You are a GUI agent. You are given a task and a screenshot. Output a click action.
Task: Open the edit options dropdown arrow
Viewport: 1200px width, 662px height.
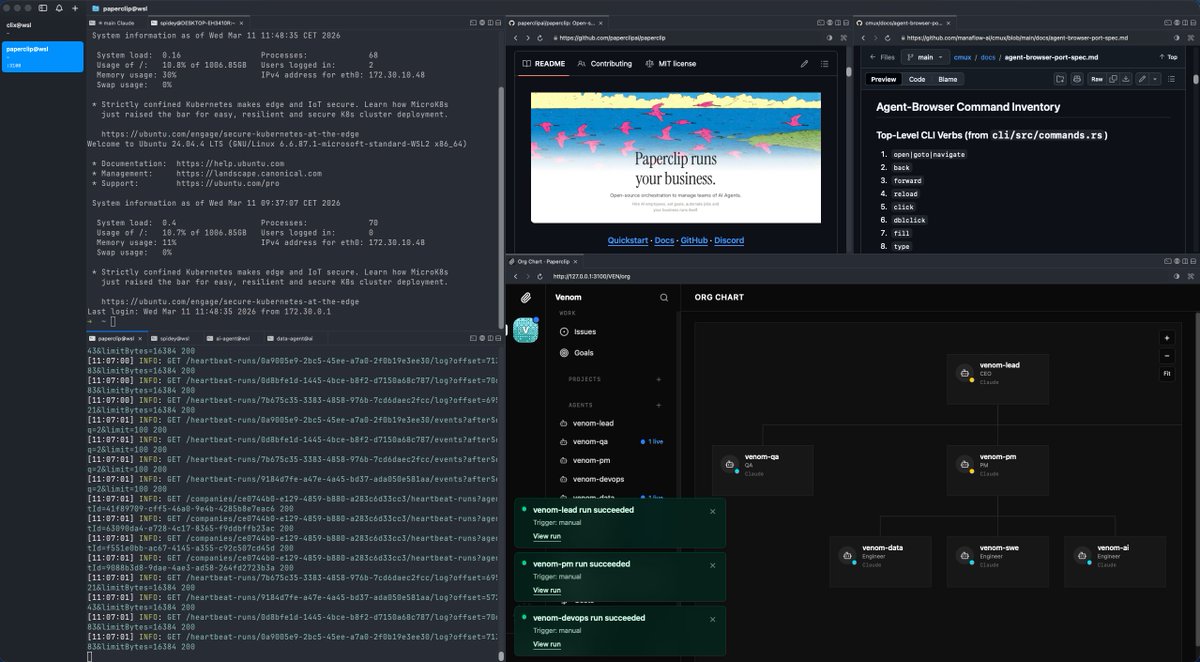click(x=1155, y=79)
